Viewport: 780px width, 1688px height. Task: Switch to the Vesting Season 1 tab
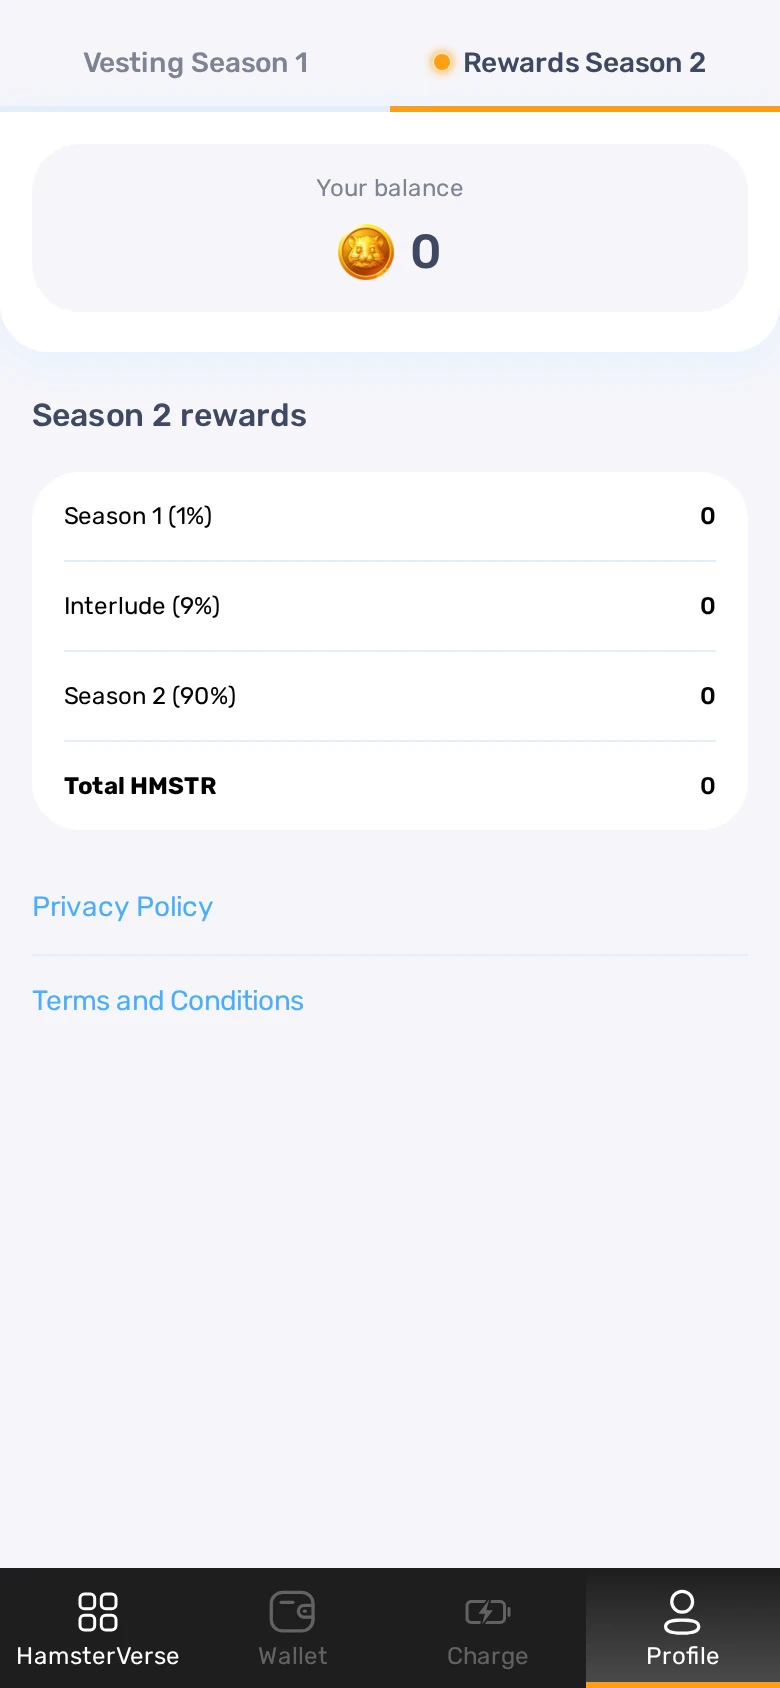tap(195, 62)
